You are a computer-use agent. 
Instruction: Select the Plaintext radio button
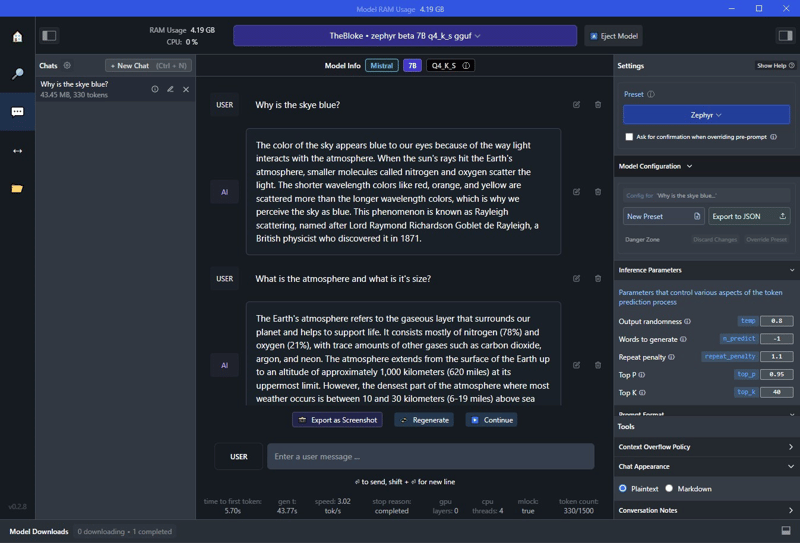(x=623, y=489)
